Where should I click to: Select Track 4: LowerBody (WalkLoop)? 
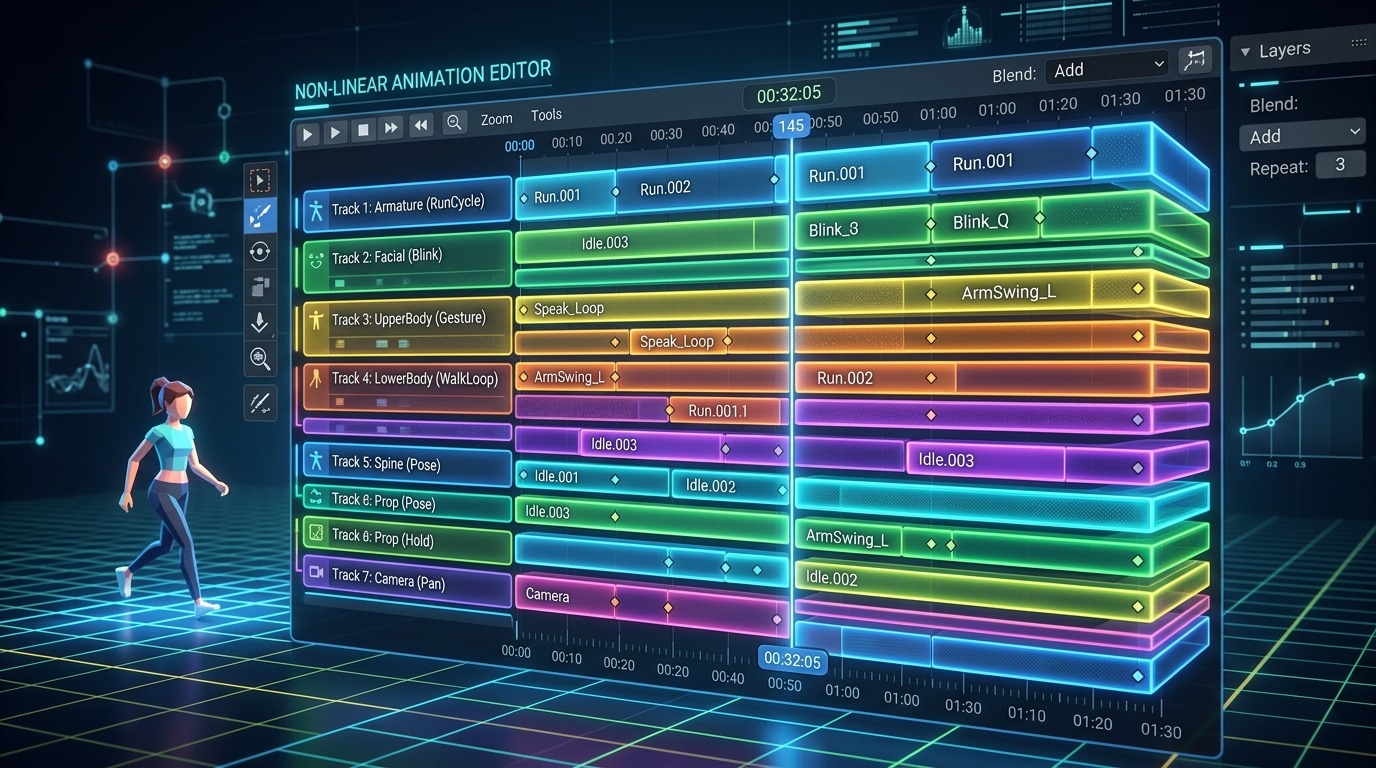pos(407,387)
